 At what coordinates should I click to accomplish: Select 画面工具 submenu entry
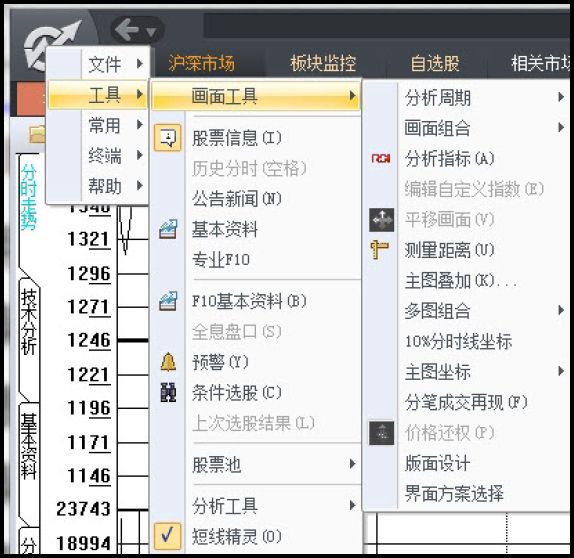click(x=256, y=96)
